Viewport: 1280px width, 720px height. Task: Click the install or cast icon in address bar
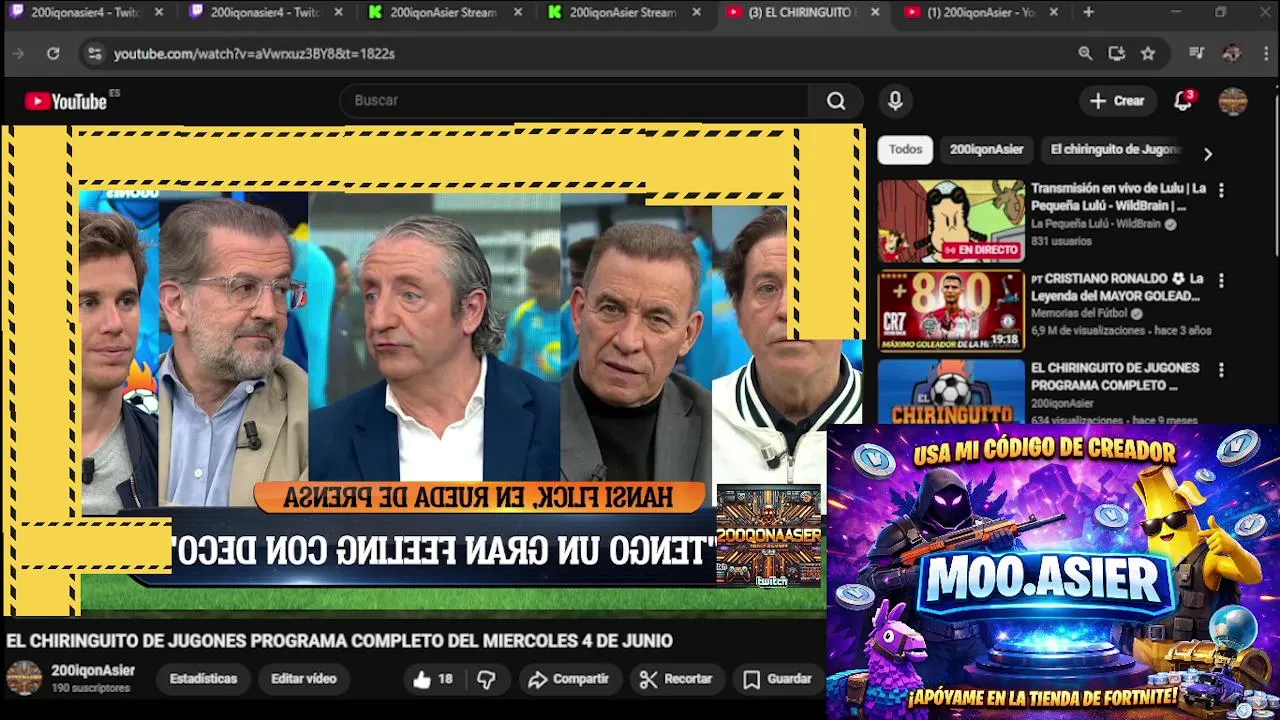coord(1117,54)
